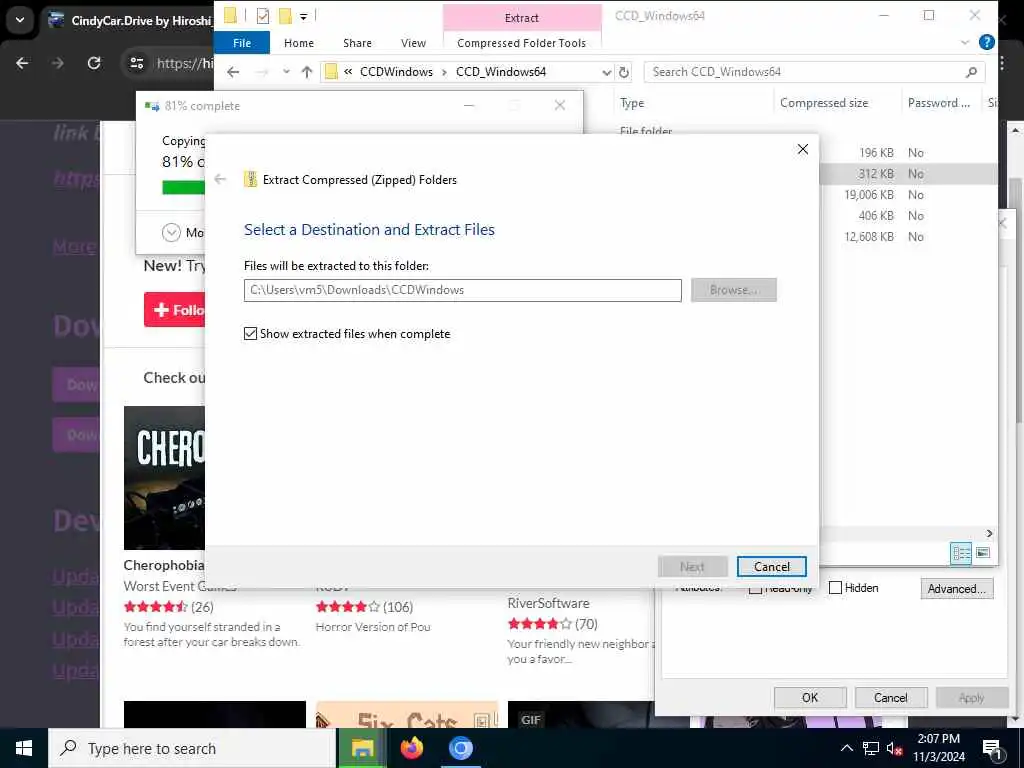
Task: Open the View ribbon tab
Action: pyautogui.click(x=413, y=43)
